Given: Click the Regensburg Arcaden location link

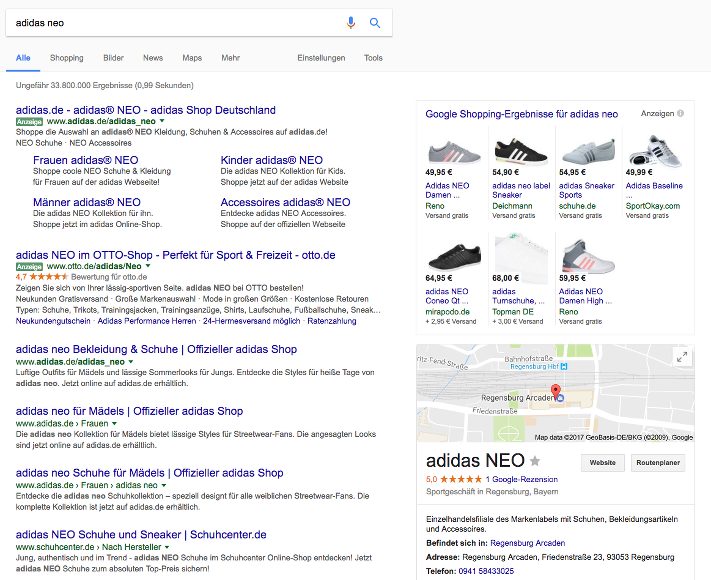Looking at the screenshot, I should [527, 543].
